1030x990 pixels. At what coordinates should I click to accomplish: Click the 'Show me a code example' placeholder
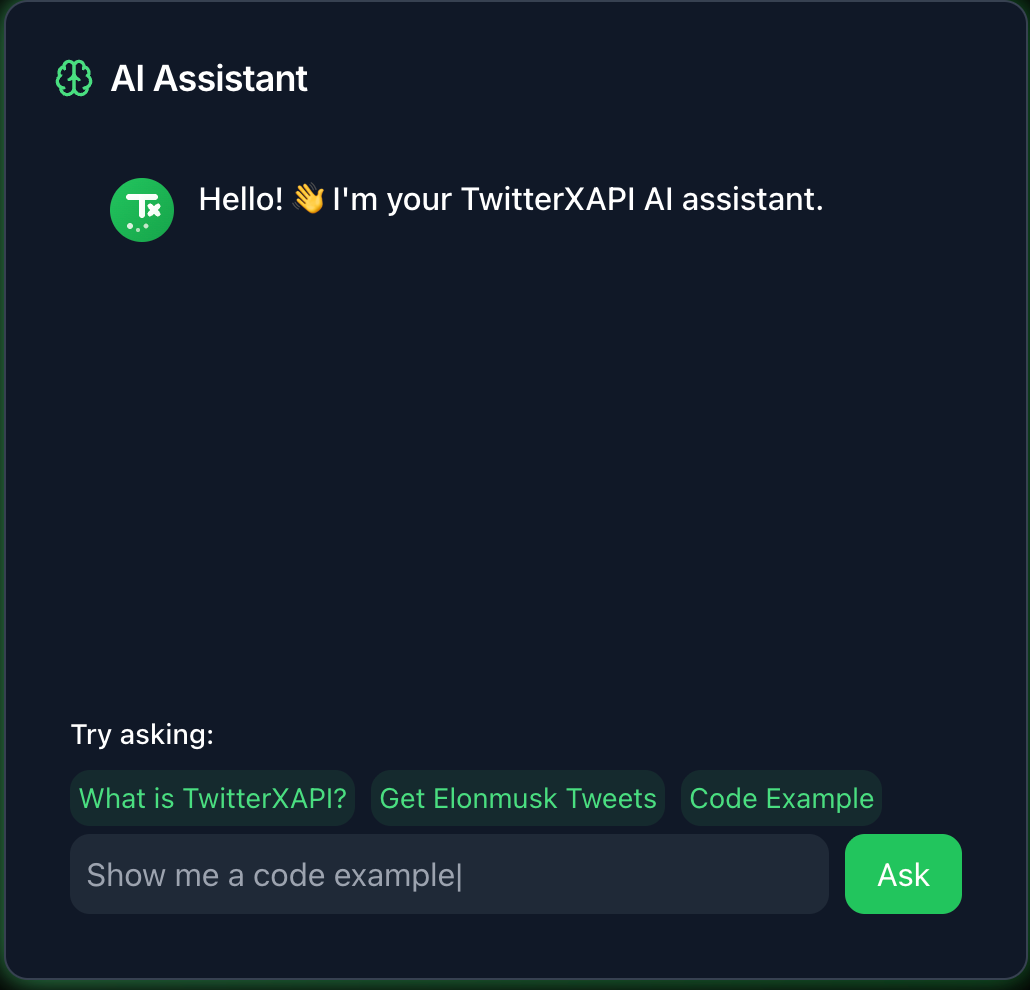(x=271, y=875)
